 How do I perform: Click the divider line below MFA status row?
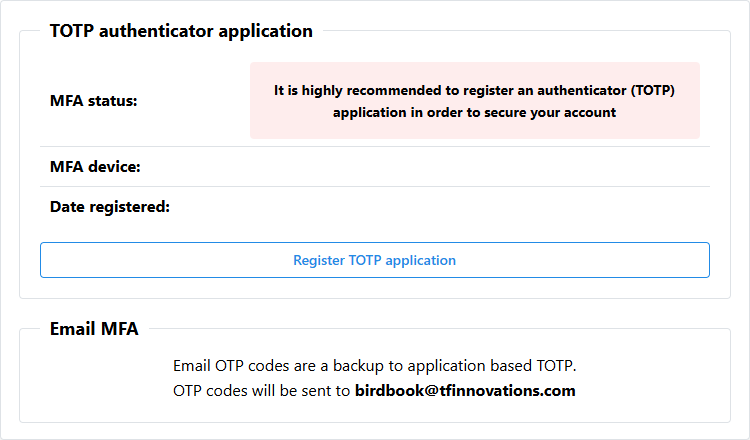pos(375,147)
